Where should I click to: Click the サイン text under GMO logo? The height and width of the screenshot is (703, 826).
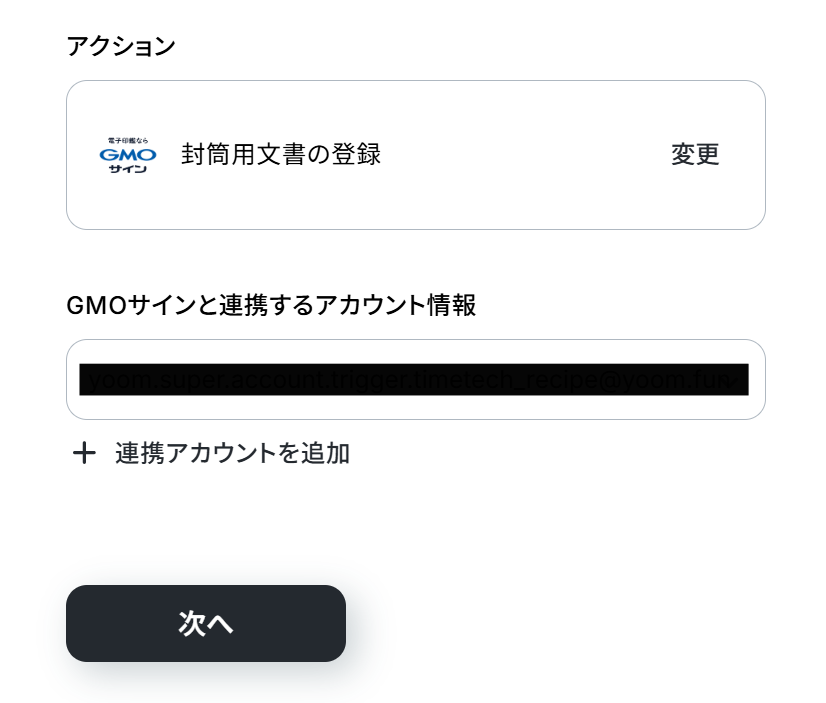pyautogui.click(x=128, y=169)
